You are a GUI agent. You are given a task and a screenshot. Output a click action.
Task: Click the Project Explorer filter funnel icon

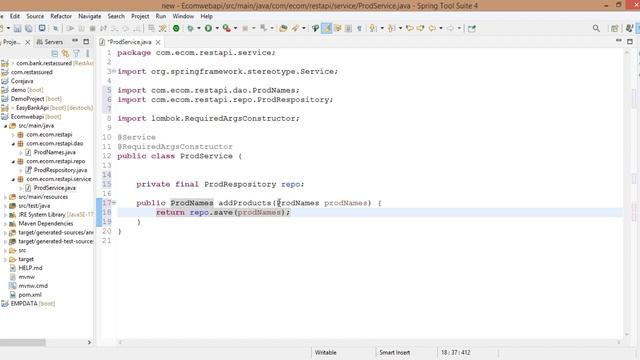pos(76,53)
